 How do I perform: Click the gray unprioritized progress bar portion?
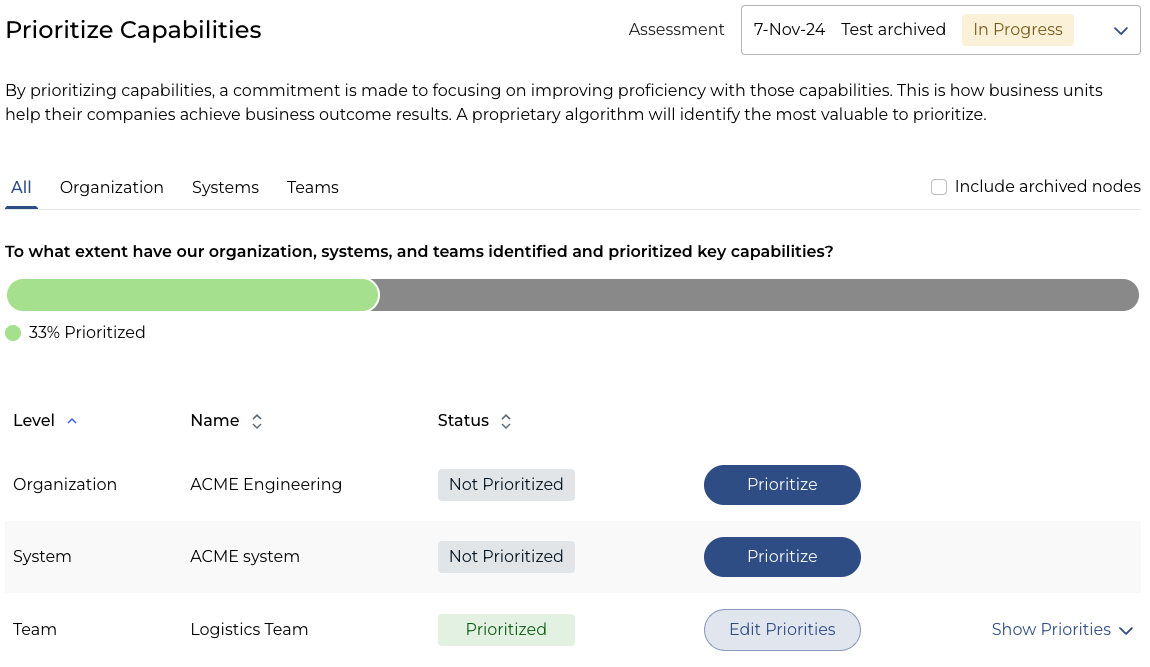[x=758, y=295]
